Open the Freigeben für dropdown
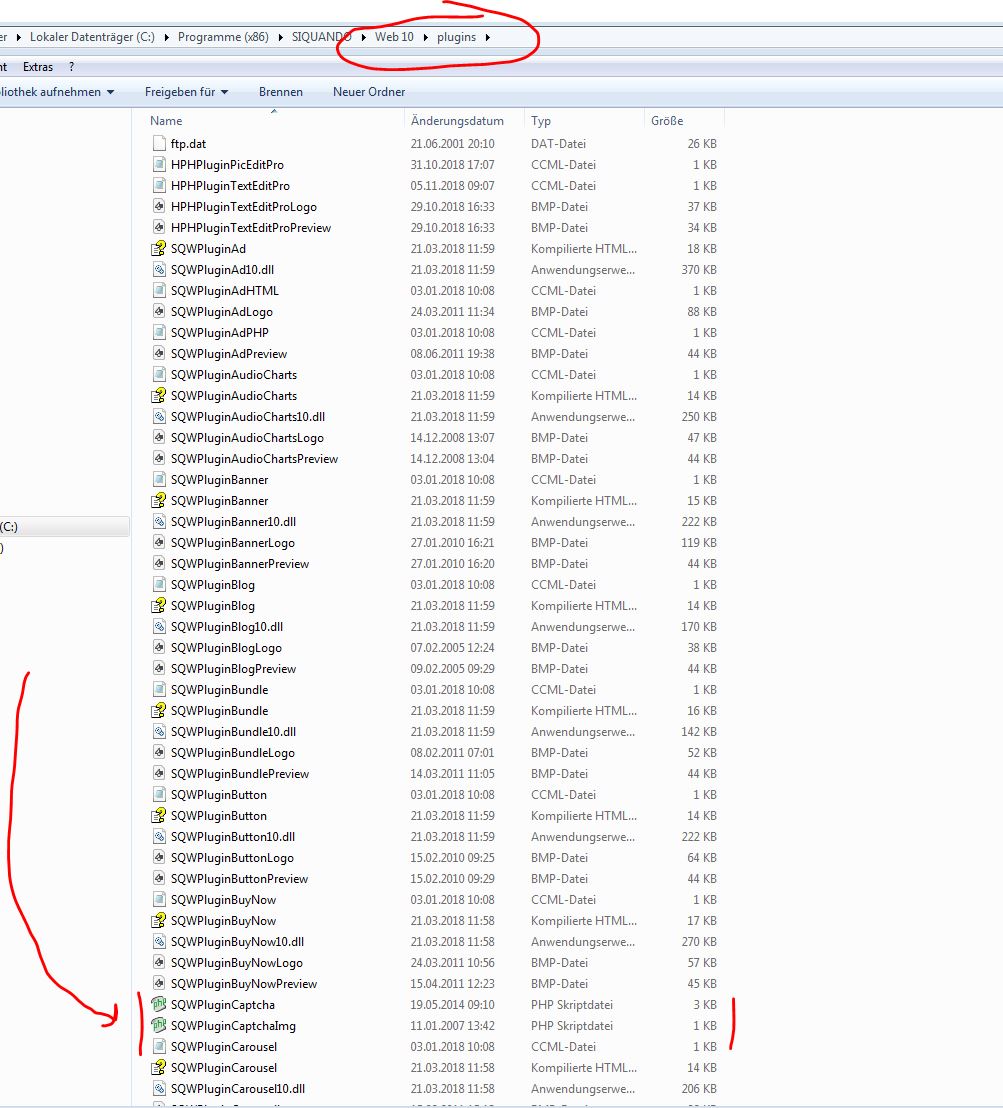 tap(186, 92)
